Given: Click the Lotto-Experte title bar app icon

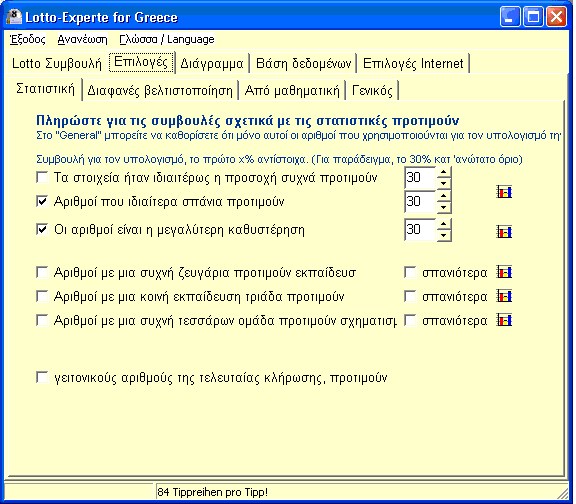Looking at the screenshot, I should [14, 17].
